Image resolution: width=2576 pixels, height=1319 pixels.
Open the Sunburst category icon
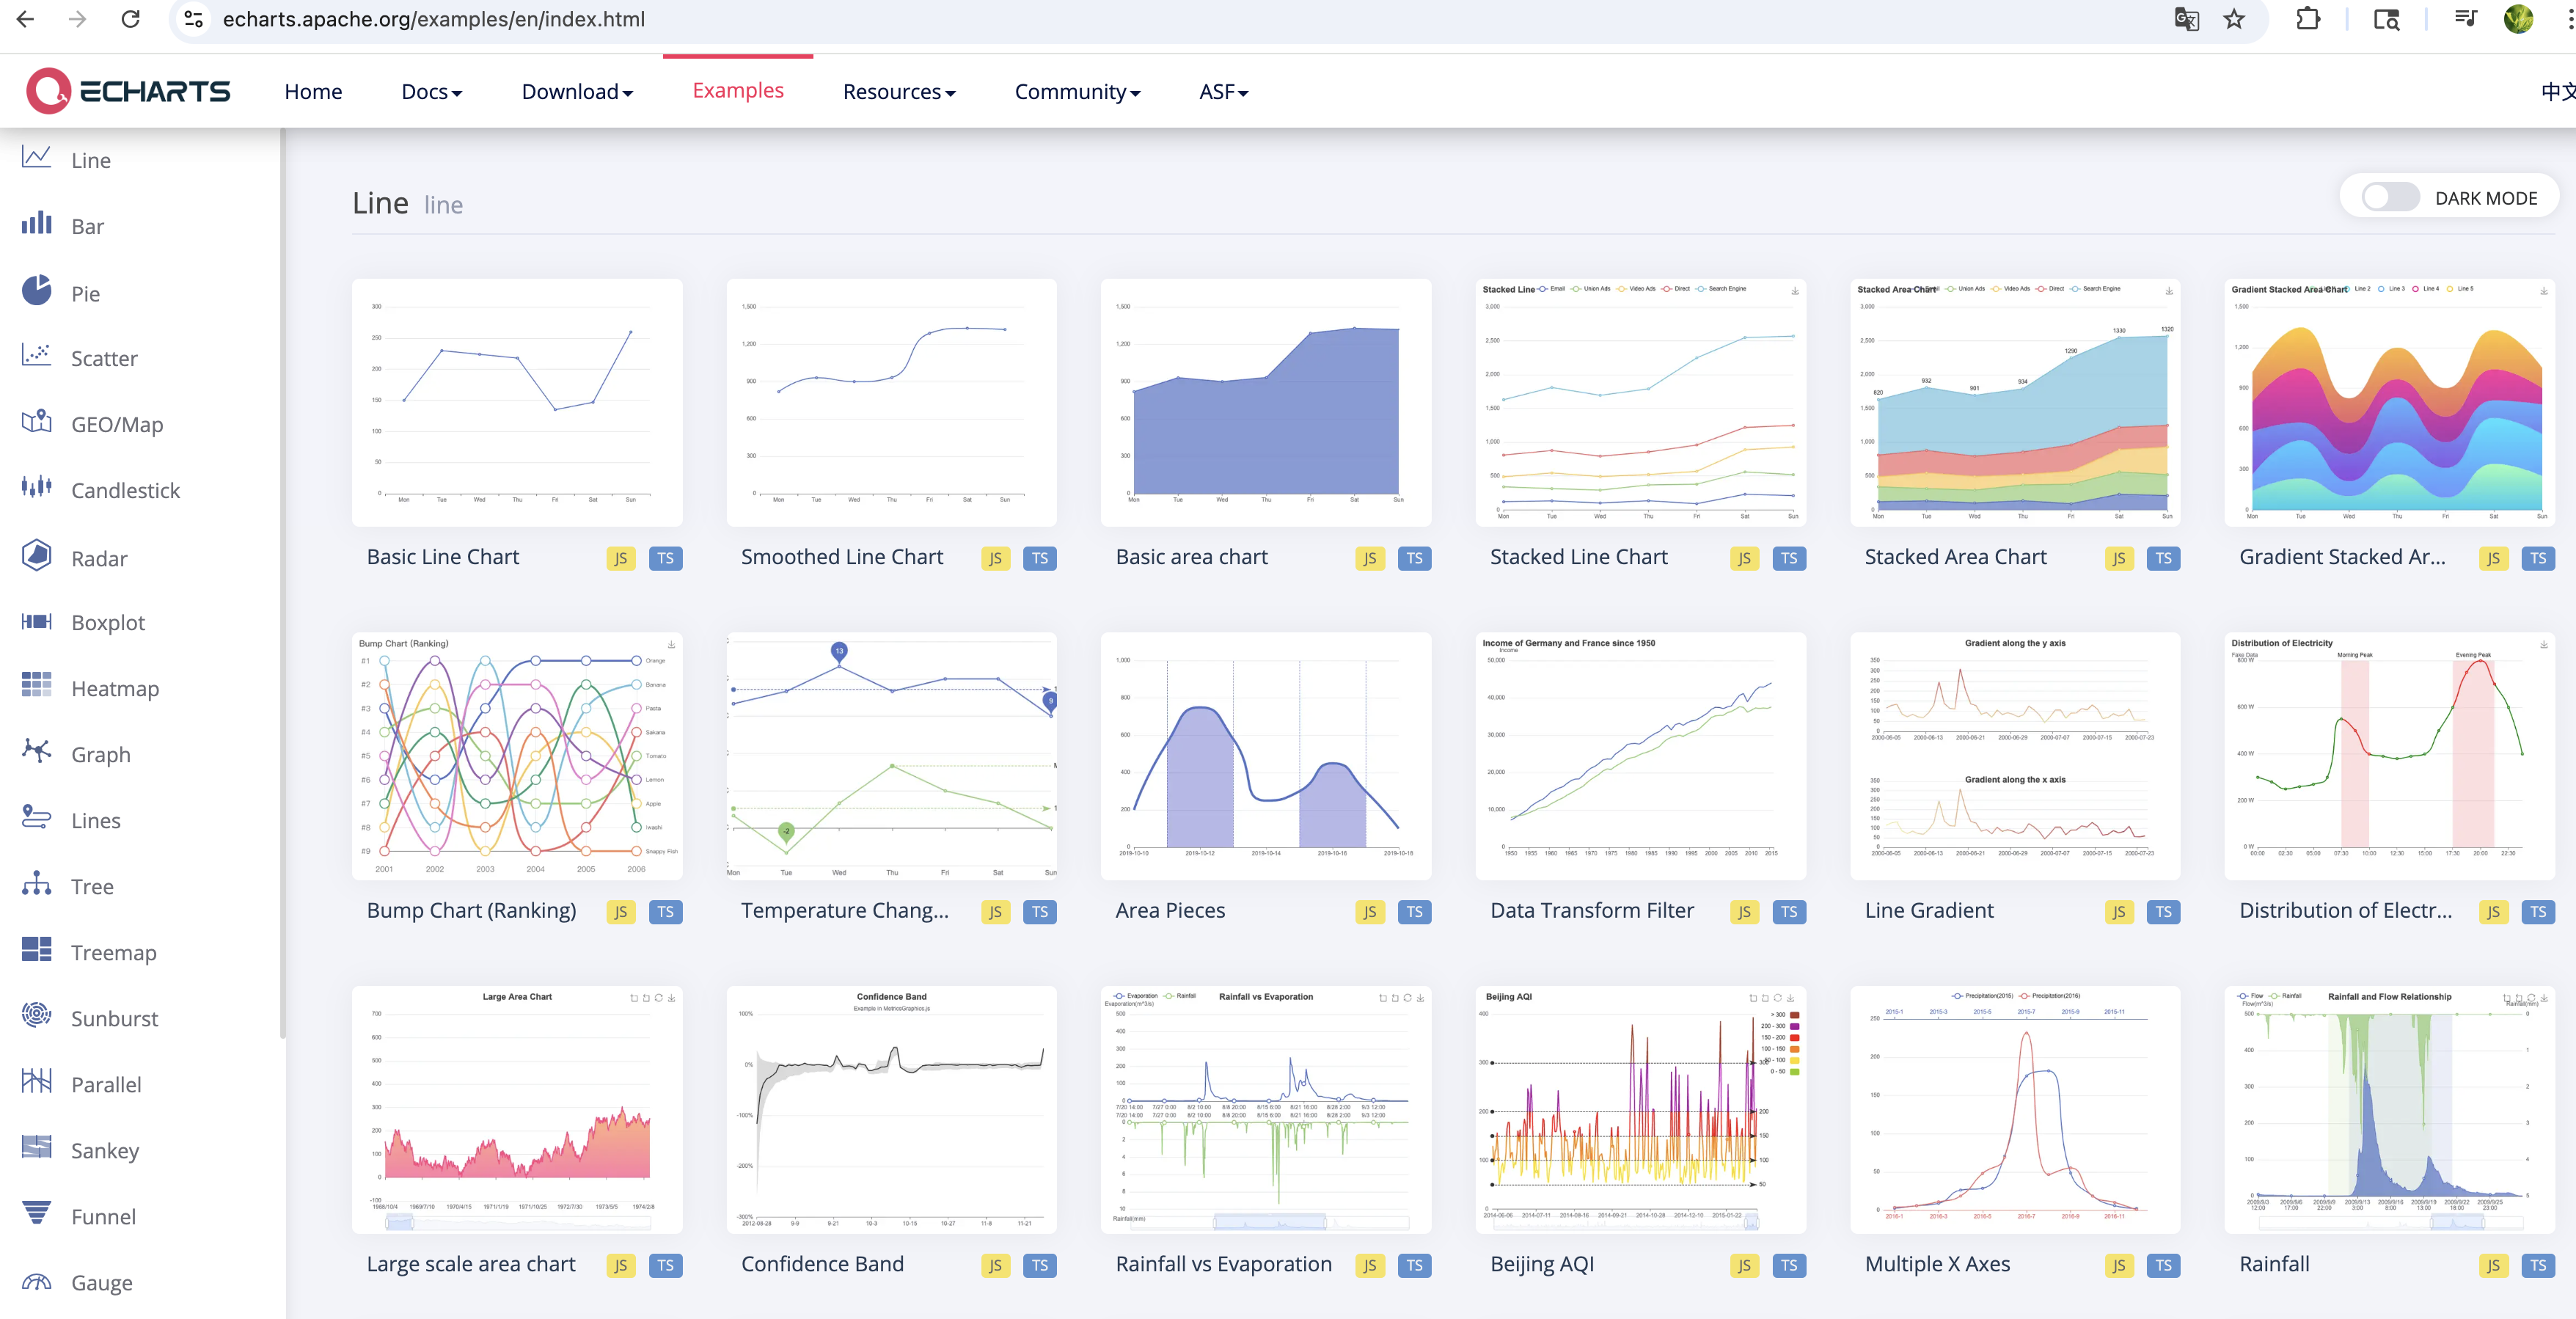[36, 1015]
